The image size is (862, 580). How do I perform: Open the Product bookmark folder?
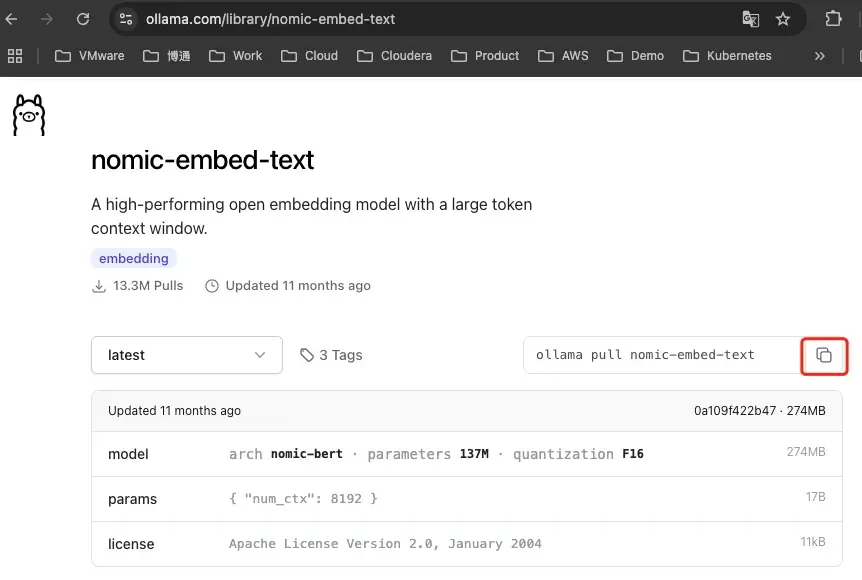pyautogui.click(x=485, y=56)
